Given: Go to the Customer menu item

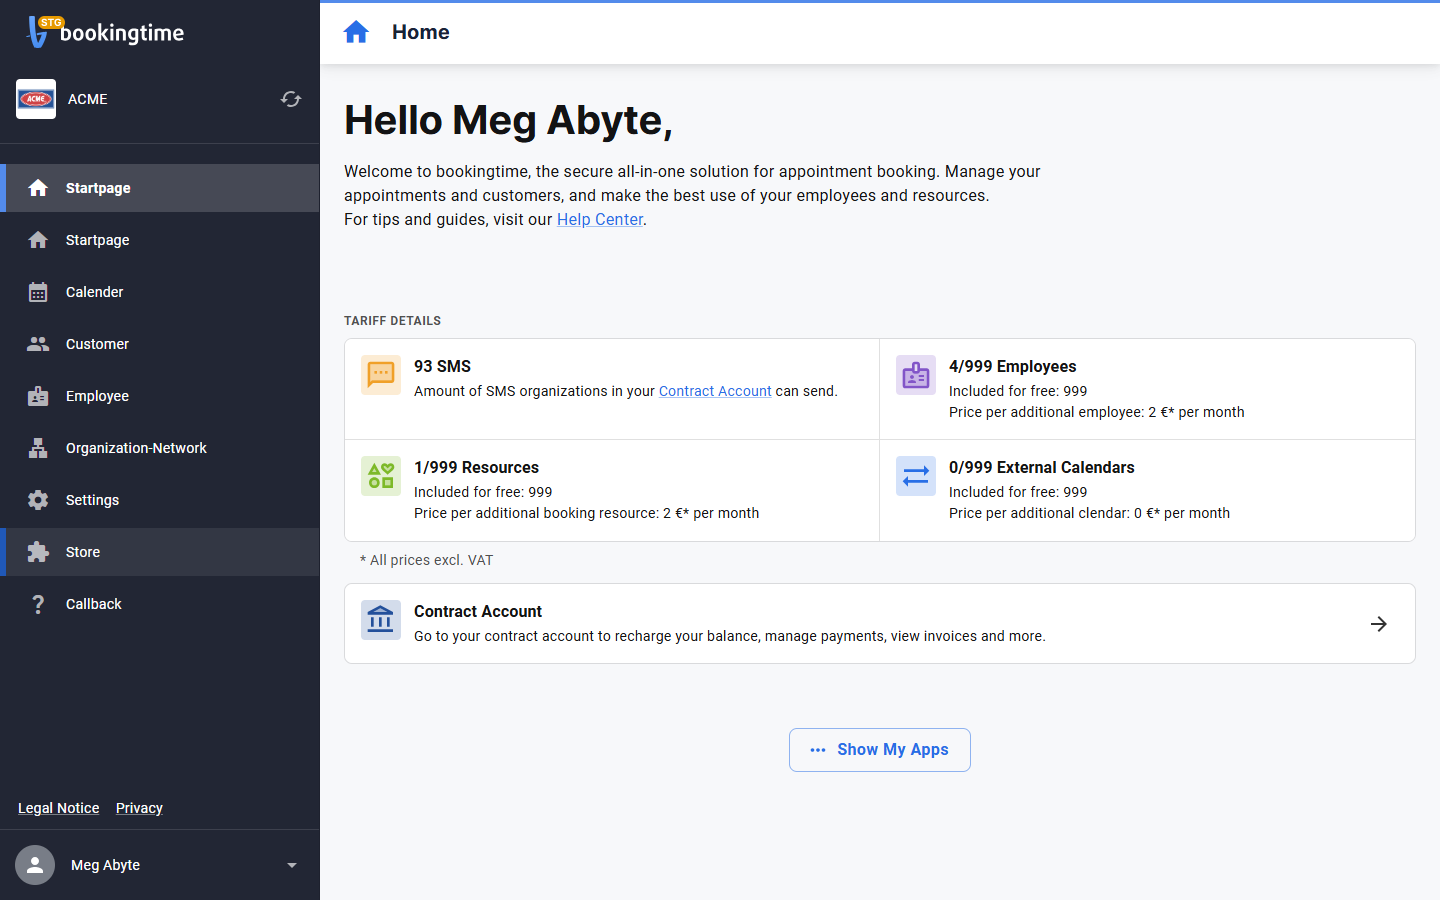Looking at the screenshot, I should coord(160,344).
